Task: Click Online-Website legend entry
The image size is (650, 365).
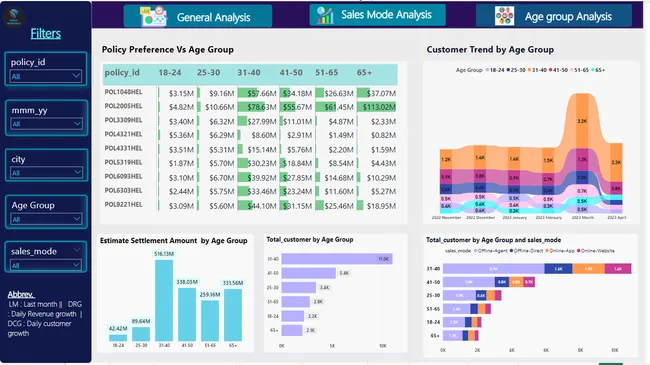Action: [x=596, y=251]
